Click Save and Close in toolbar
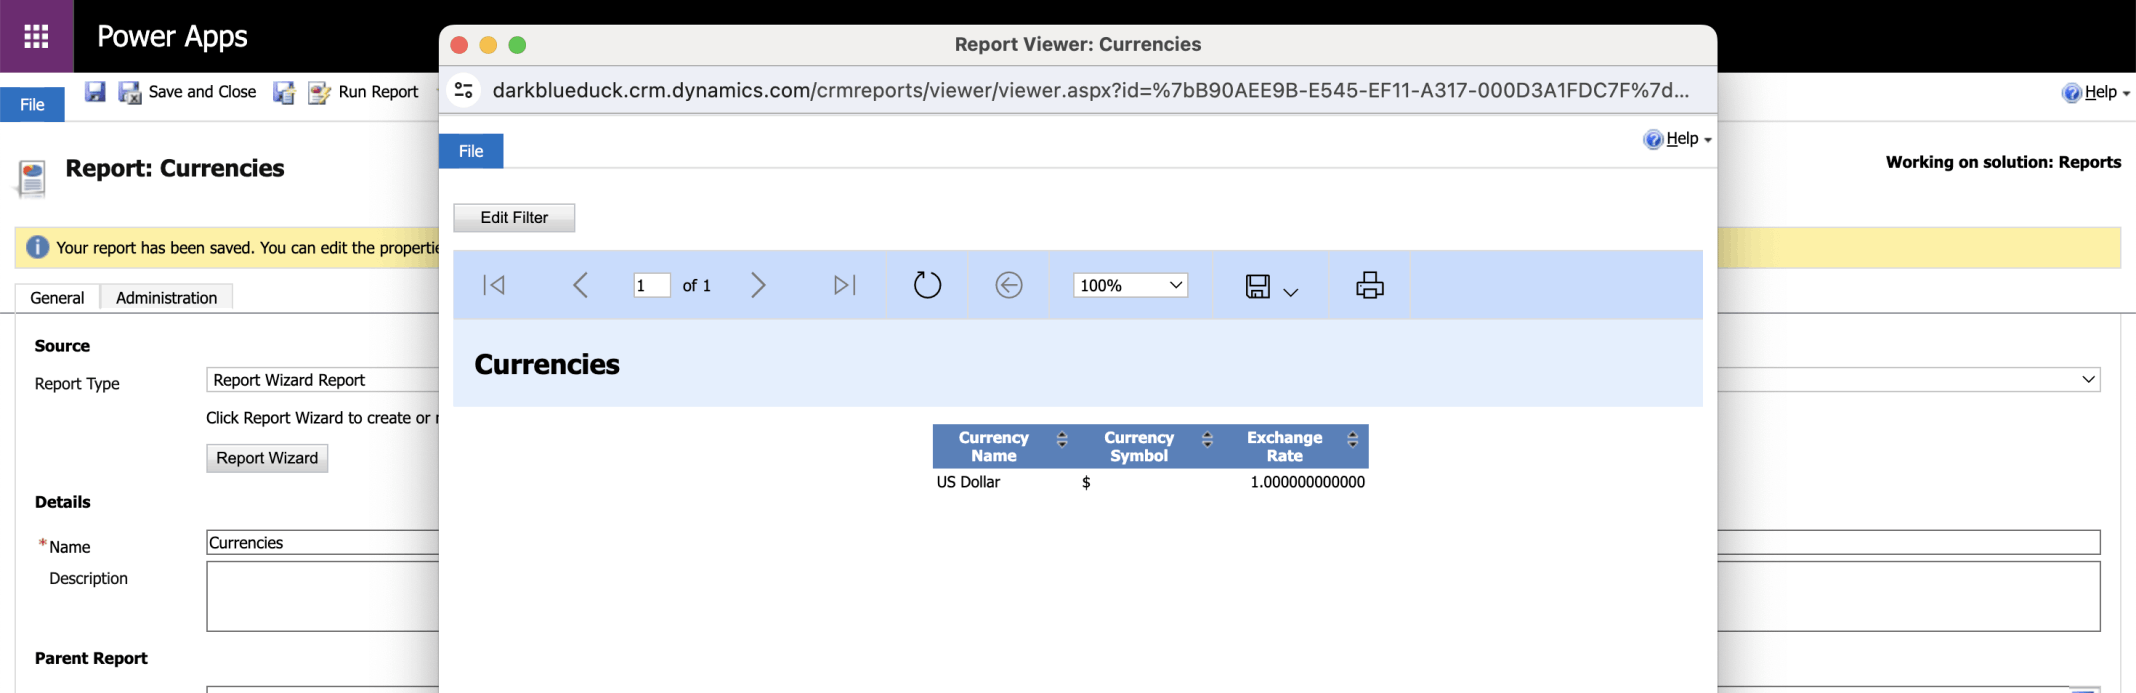The image size is (2136, 693). [187, 92]
